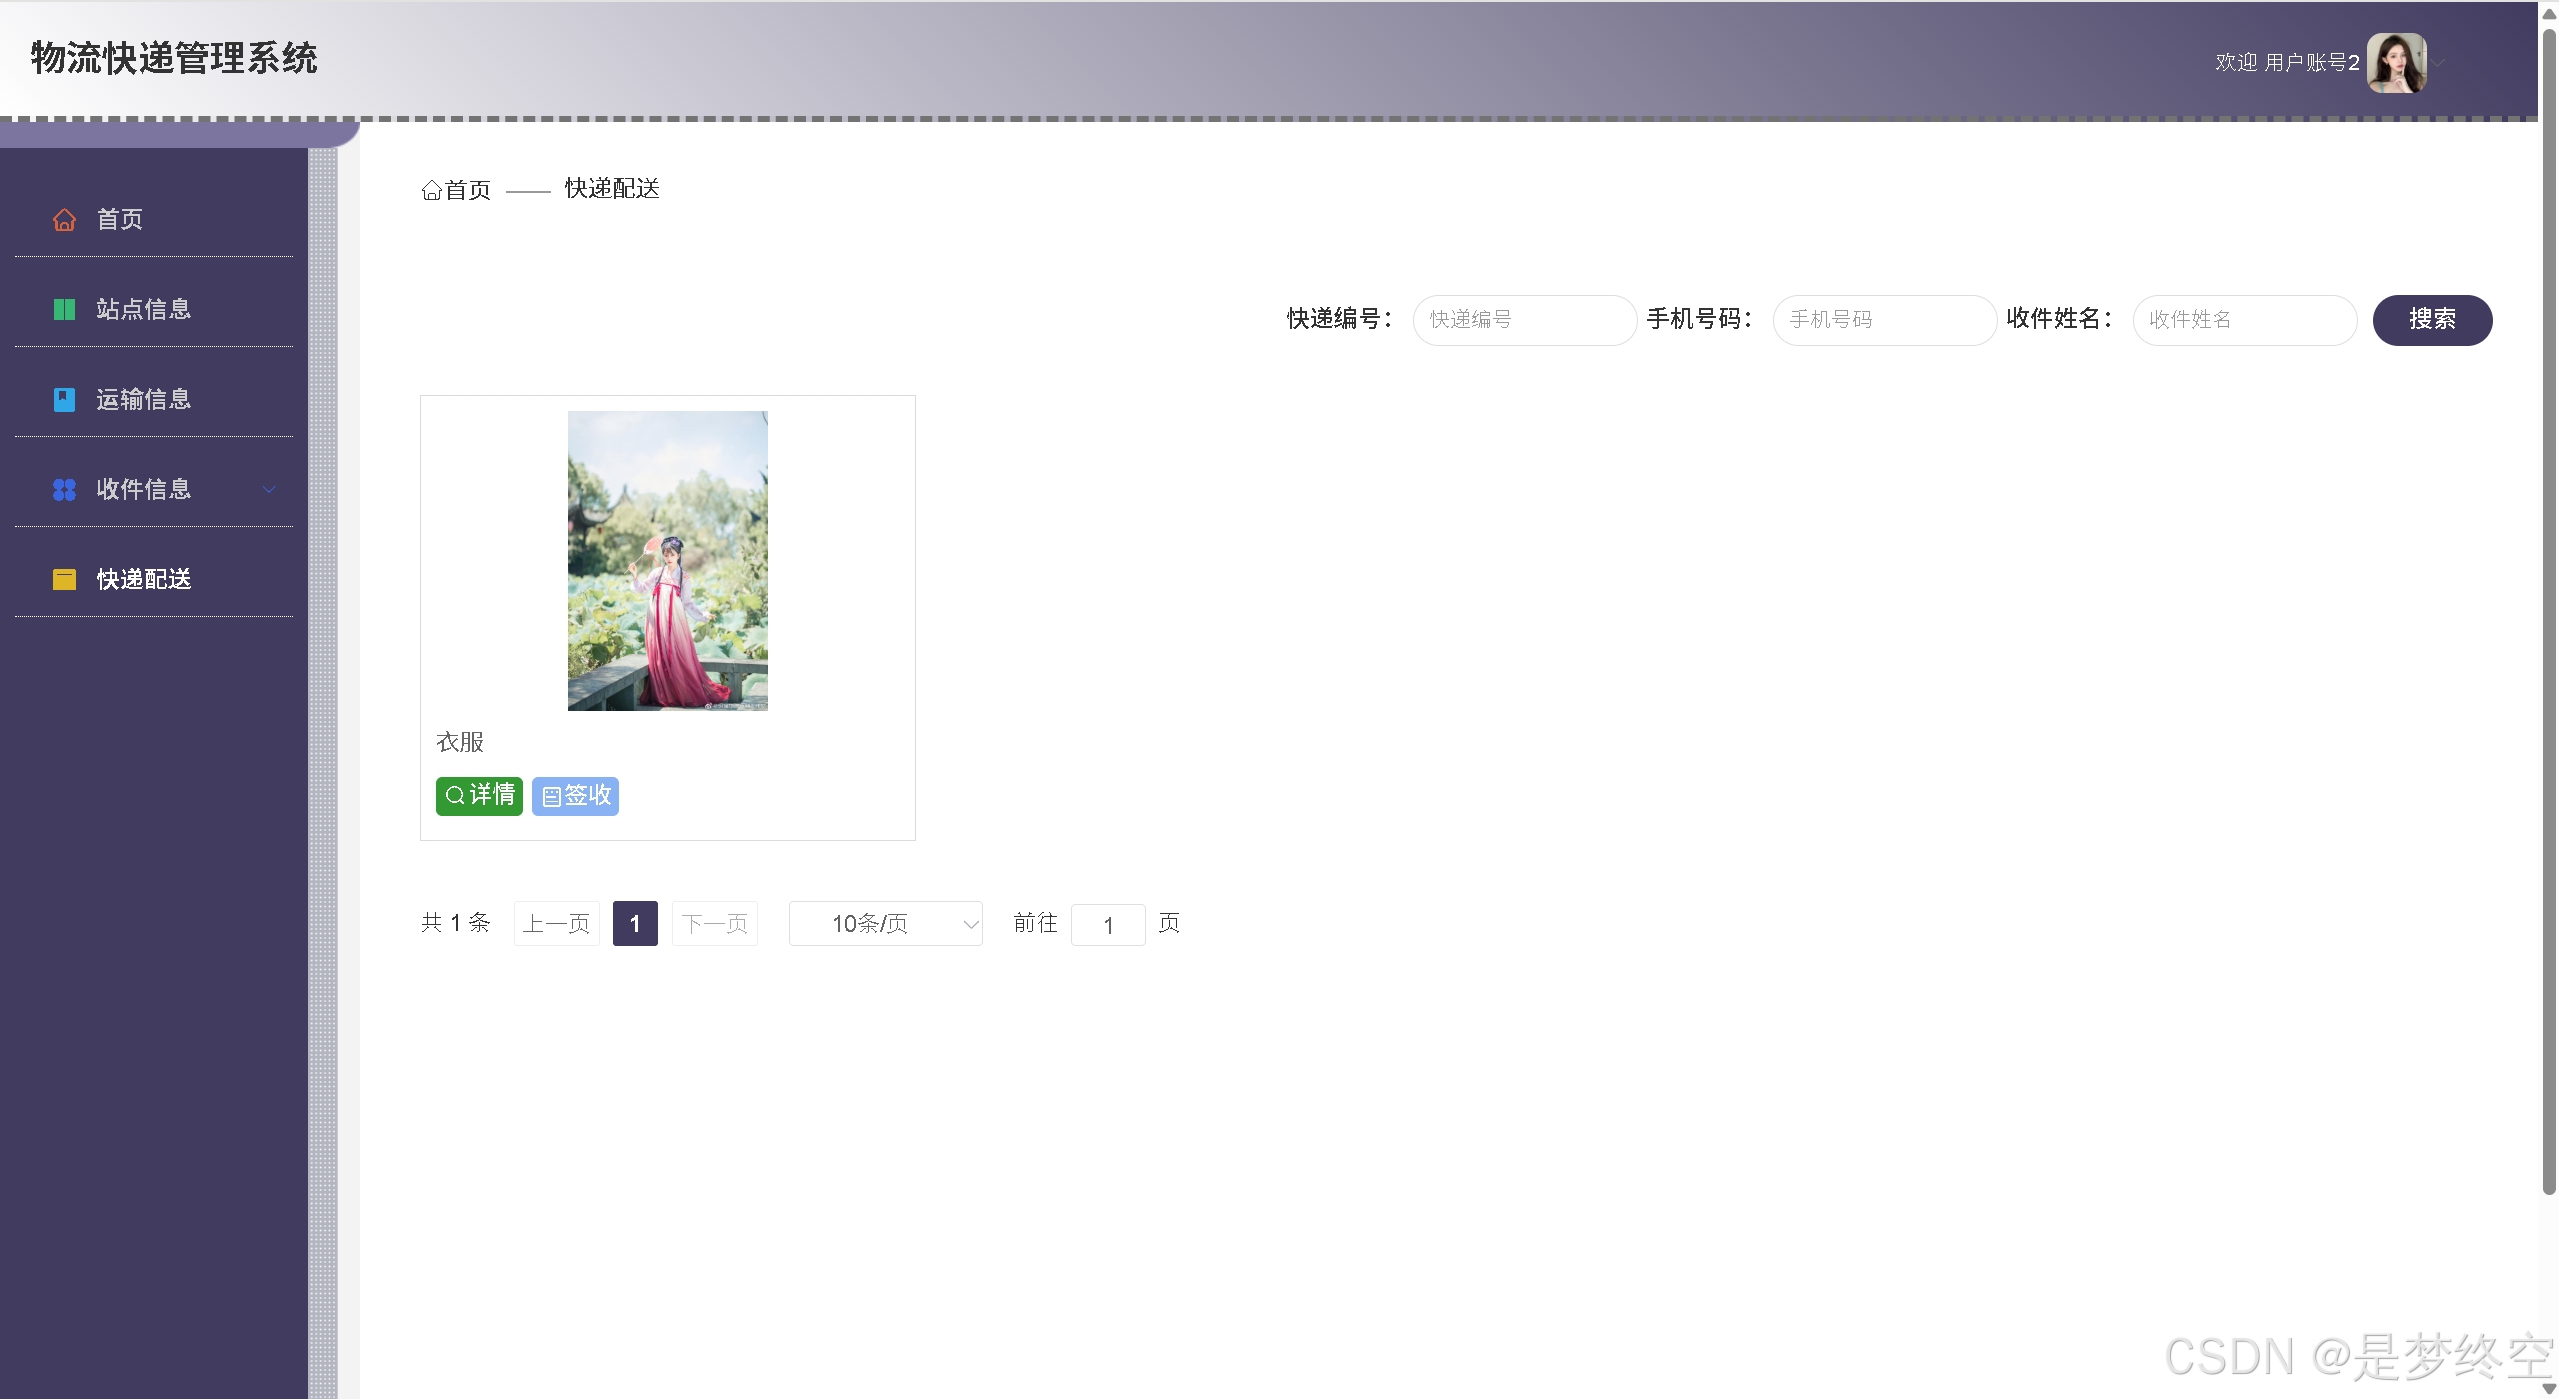Viewport: 2559px width, 1399px height.
Task: Click the 运输信息 bookmark icon
Action: [x=64, y=399]
